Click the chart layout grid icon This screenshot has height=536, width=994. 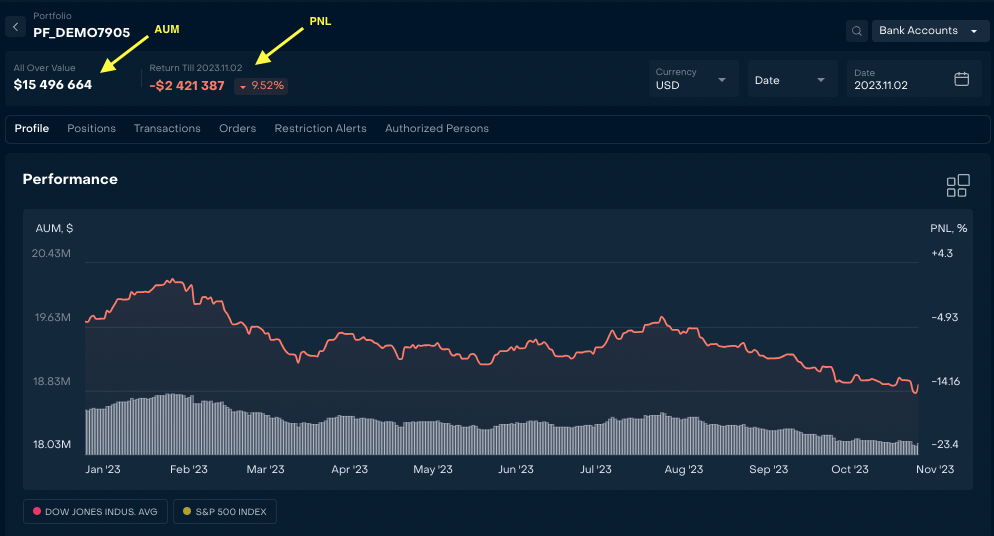point(957,186)
